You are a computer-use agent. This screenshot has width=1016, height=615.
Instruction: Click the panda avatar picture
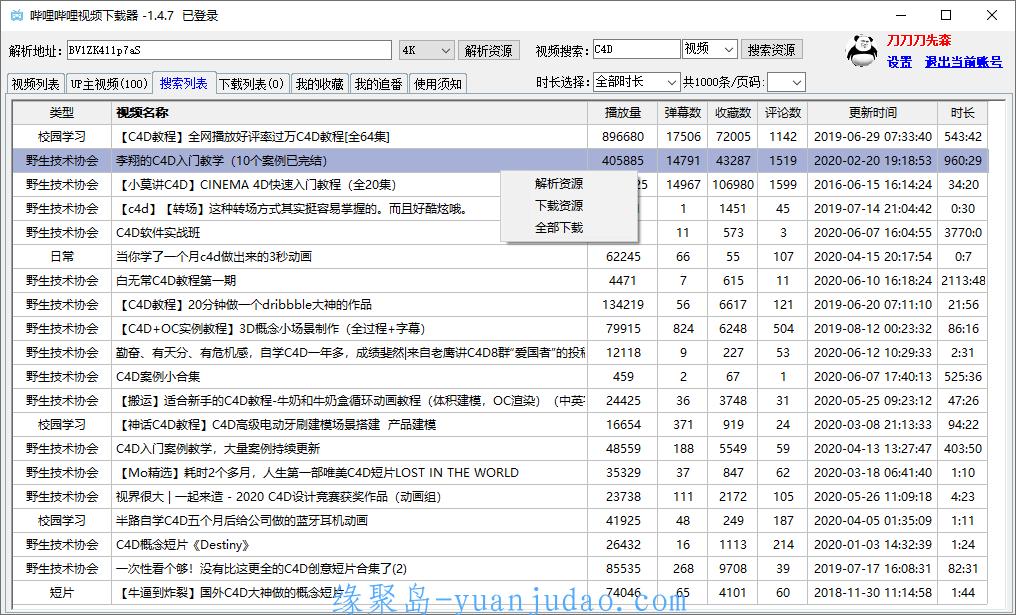click(x=862, y=51)
